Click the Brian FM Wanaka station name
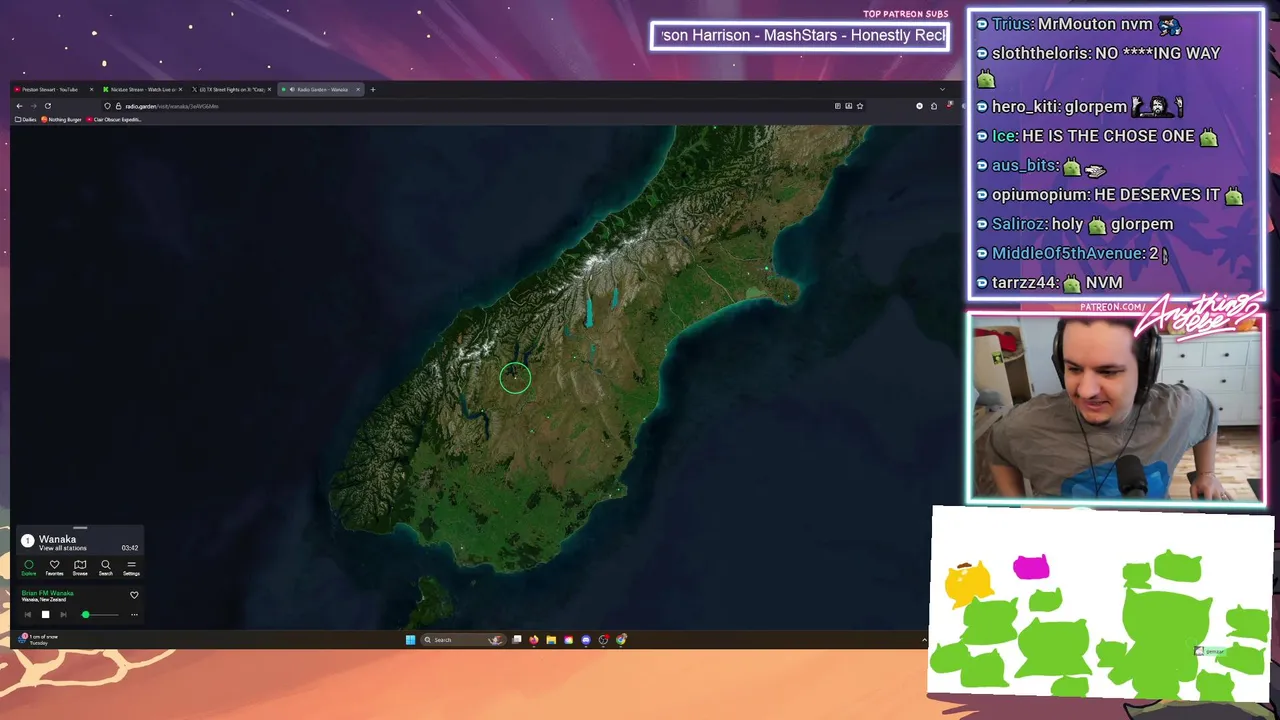Viewport: 1280px width, 720px height. coord(47,593)
